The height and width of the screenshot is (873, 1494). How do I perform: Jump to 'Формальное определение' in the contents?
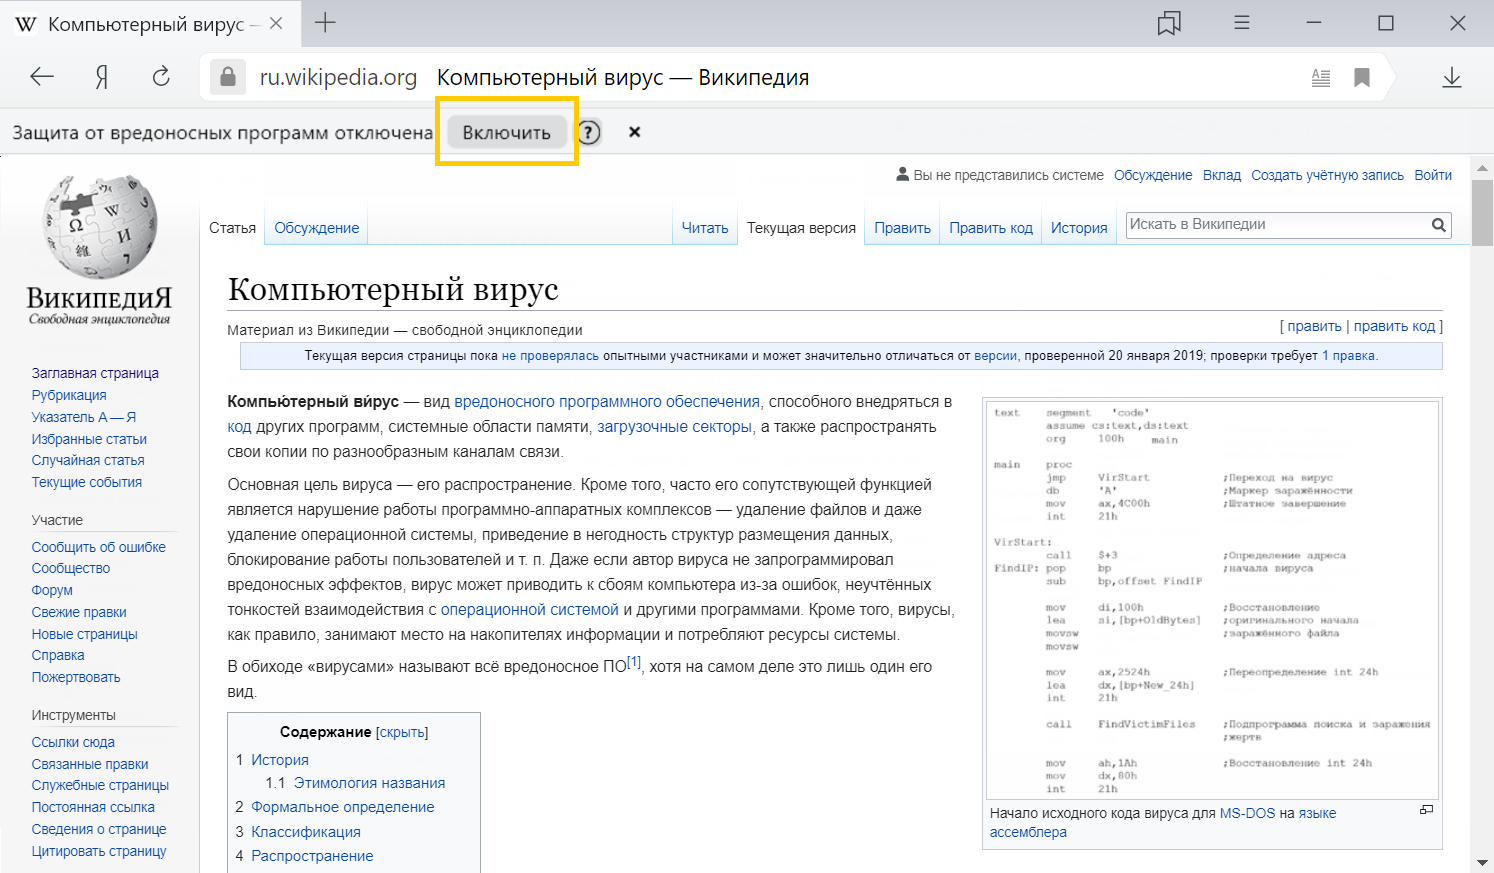click(343, 807)
